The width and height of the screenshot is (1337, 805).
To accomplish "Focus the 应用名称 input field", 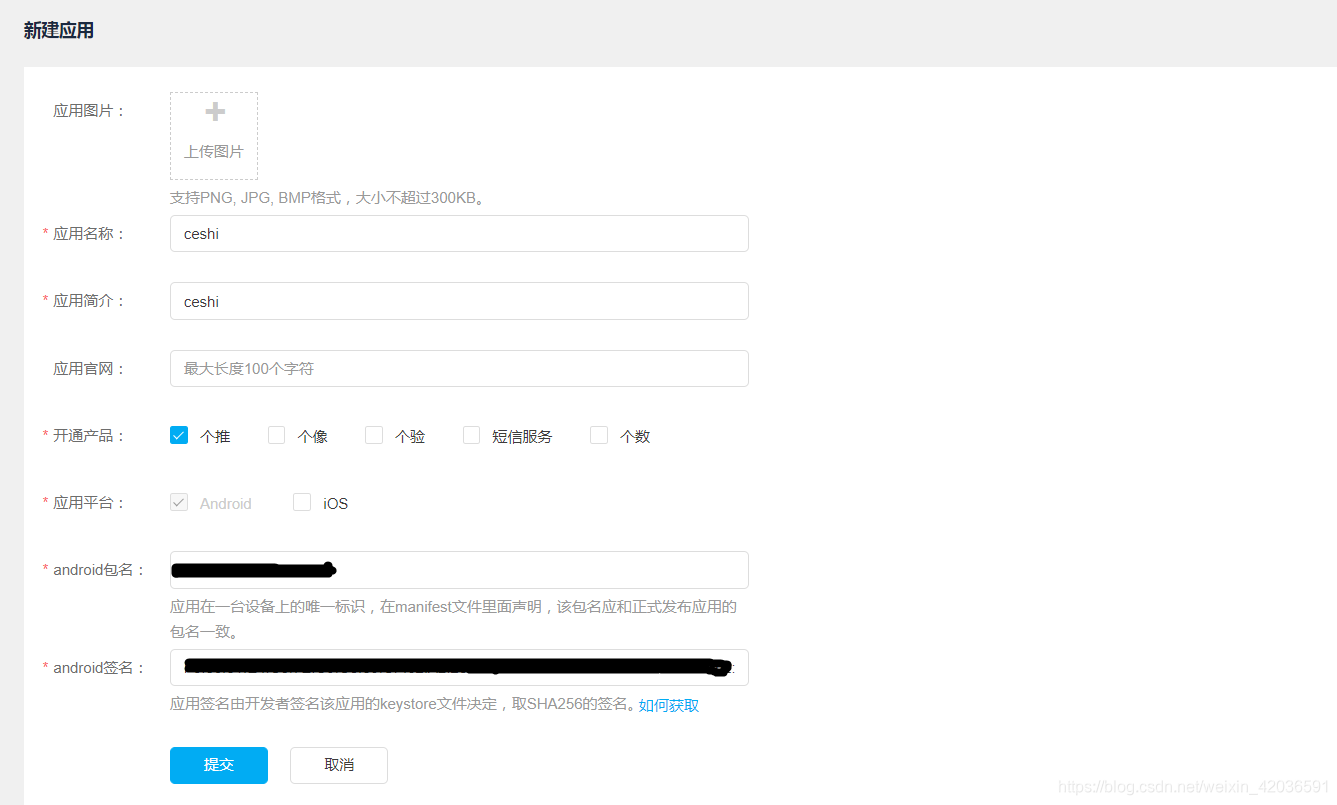I will click(459, 234).
